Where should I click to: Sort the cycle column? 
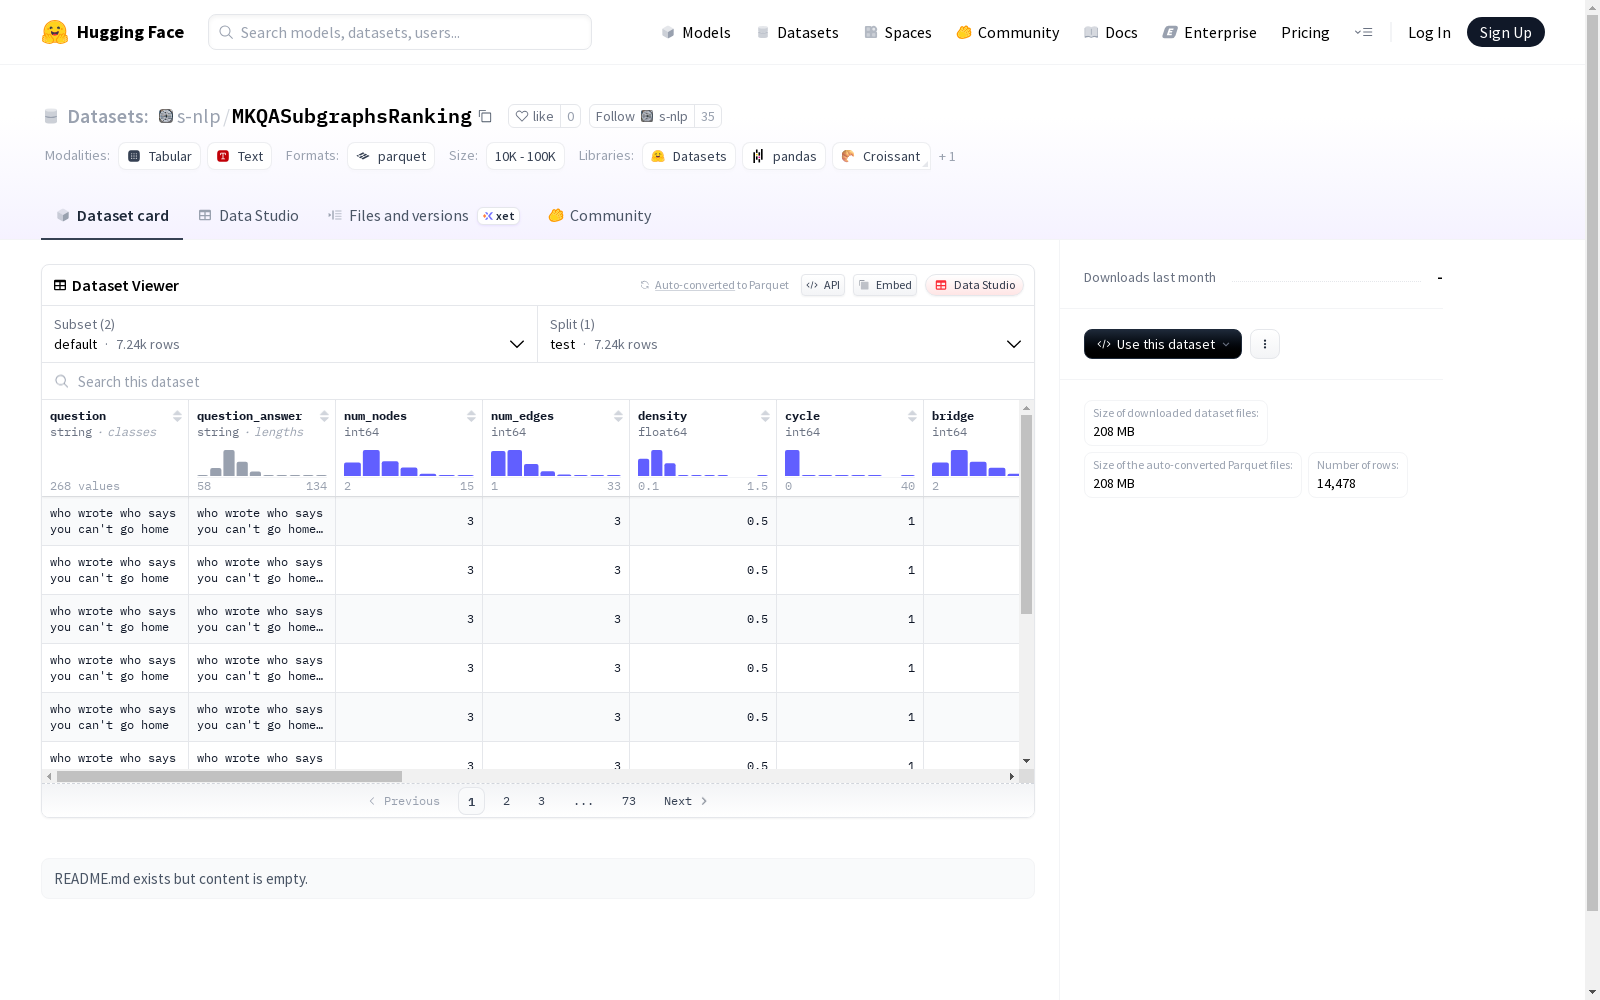[912, 416]
